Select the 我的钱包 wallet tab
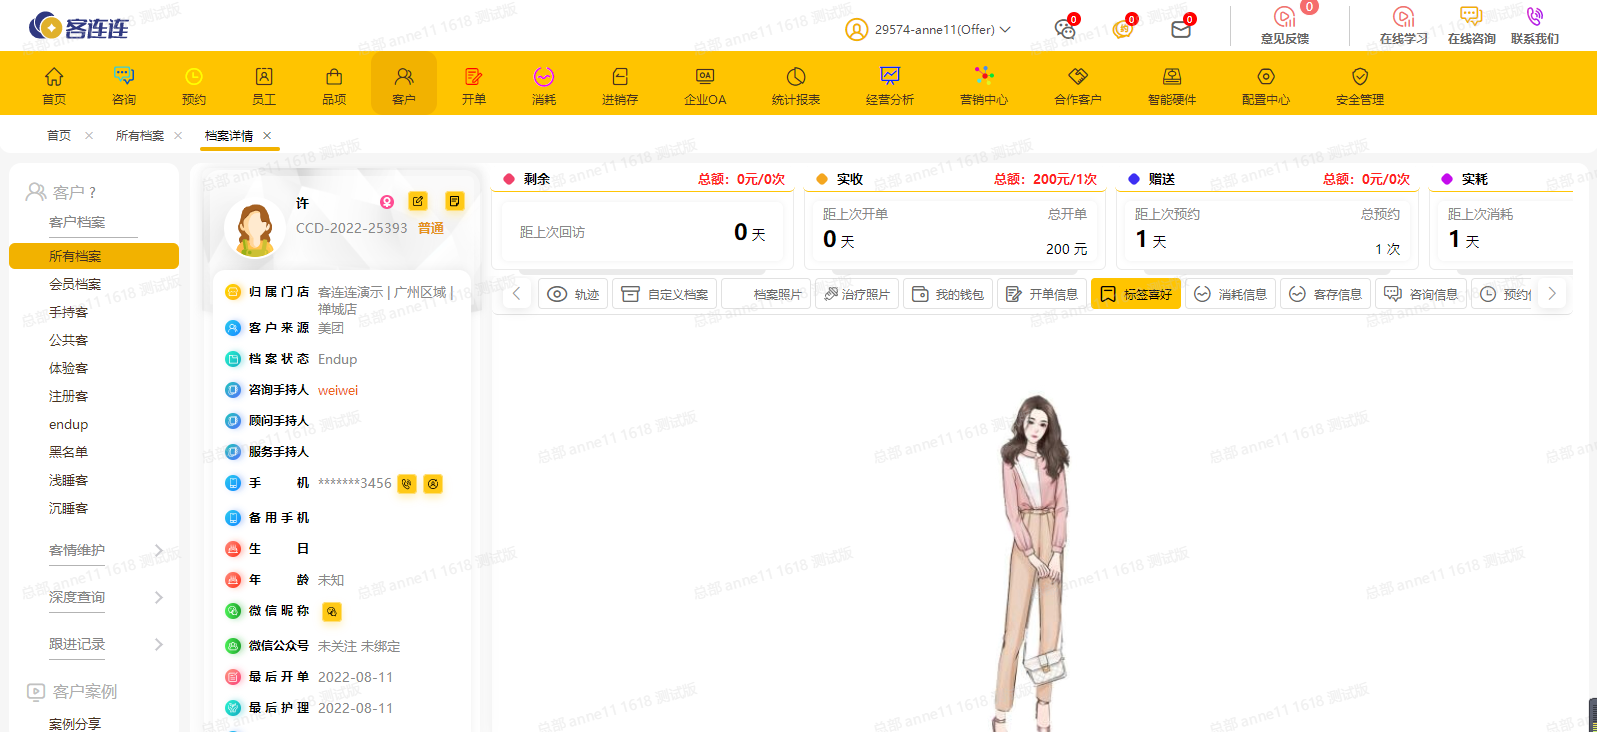Image resolution: width=1597 pixels, height=732 pixels. click(948, 294)
